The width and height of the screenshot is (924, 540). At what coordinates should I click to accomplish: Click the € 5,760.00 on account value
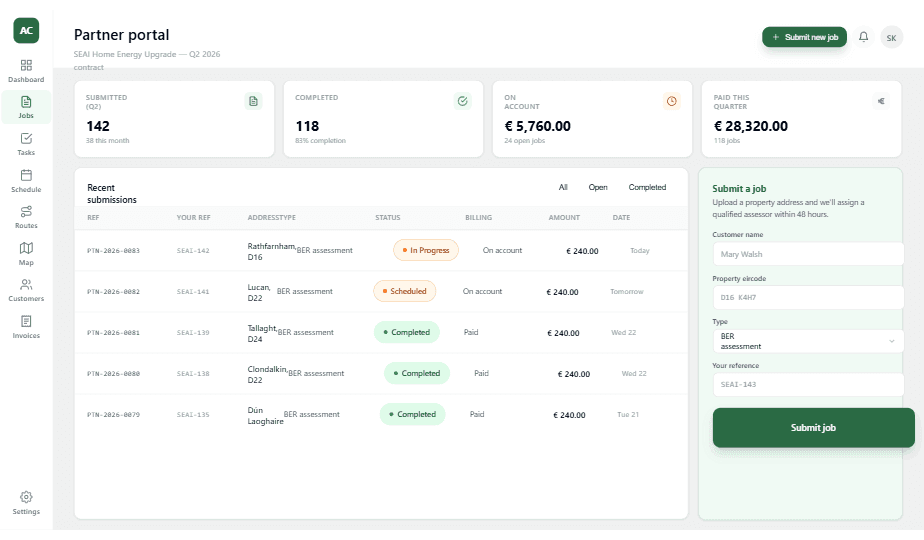(x=537, y=126)
